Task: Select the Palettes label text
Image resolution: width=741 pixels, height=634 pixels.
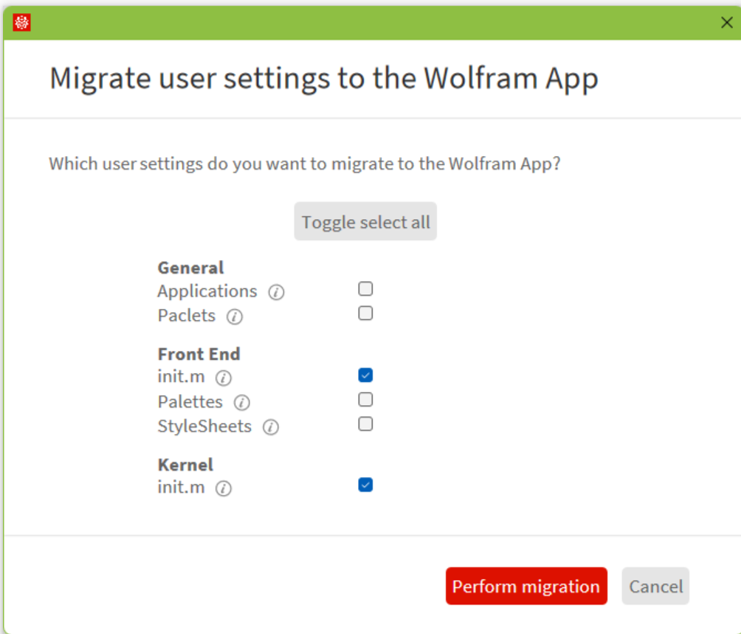Action: [x=190, y=402]
